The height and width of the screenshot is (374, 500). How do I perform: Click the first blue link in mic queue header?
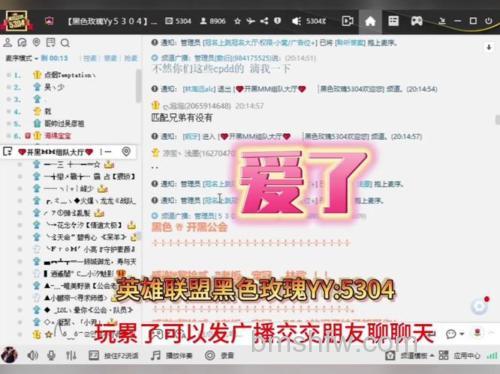point(90,58)
